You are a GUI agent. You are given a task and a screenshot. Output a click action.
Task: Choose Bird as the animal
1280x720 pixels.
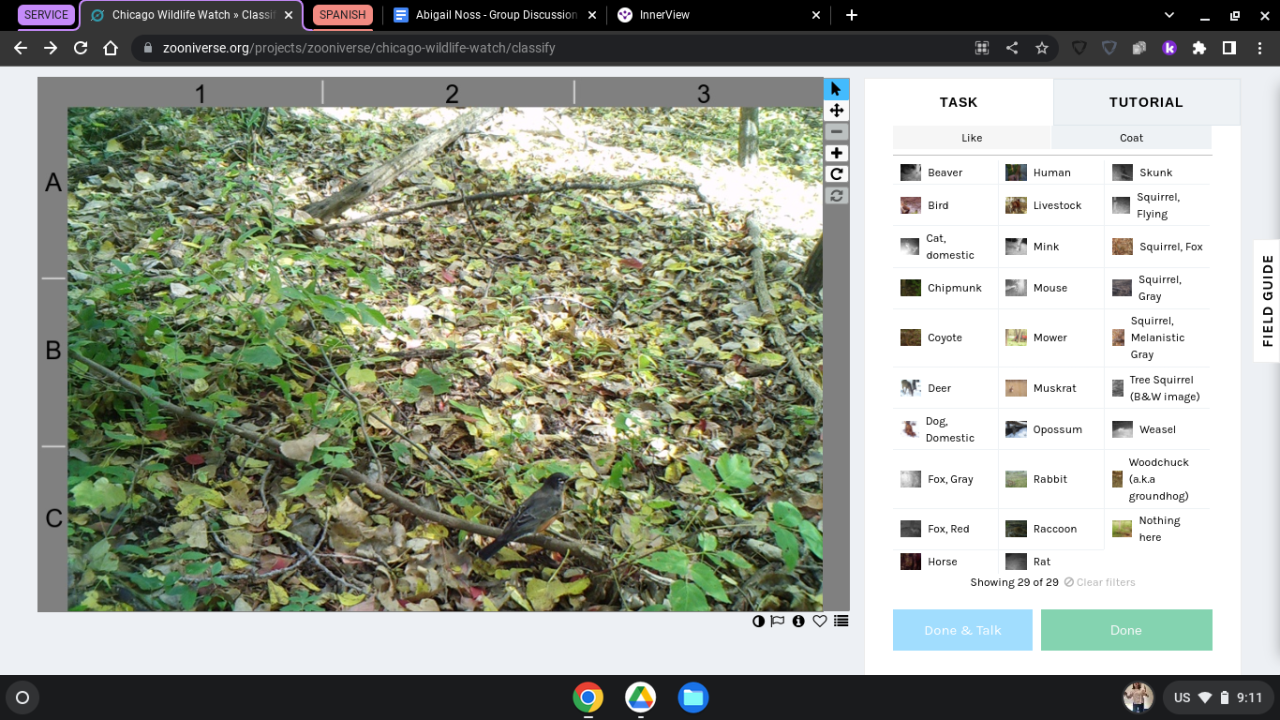[946, 205]
